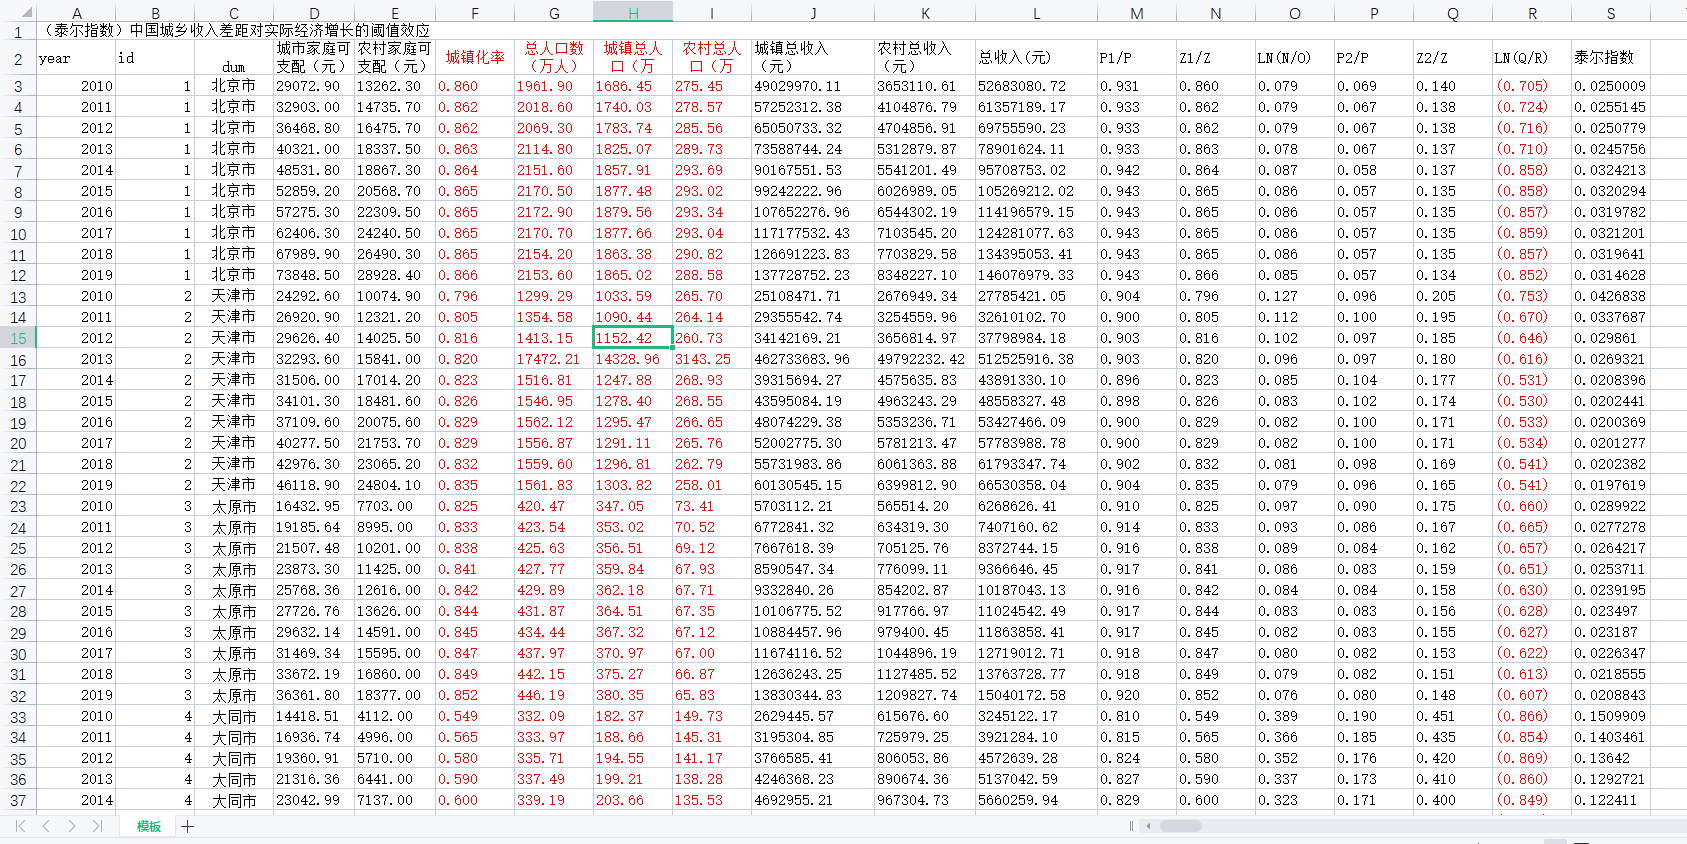Viewport: 1687px width, 844px height.
Task: Click cell with value (0.705)
Action: pos(1532,86)
